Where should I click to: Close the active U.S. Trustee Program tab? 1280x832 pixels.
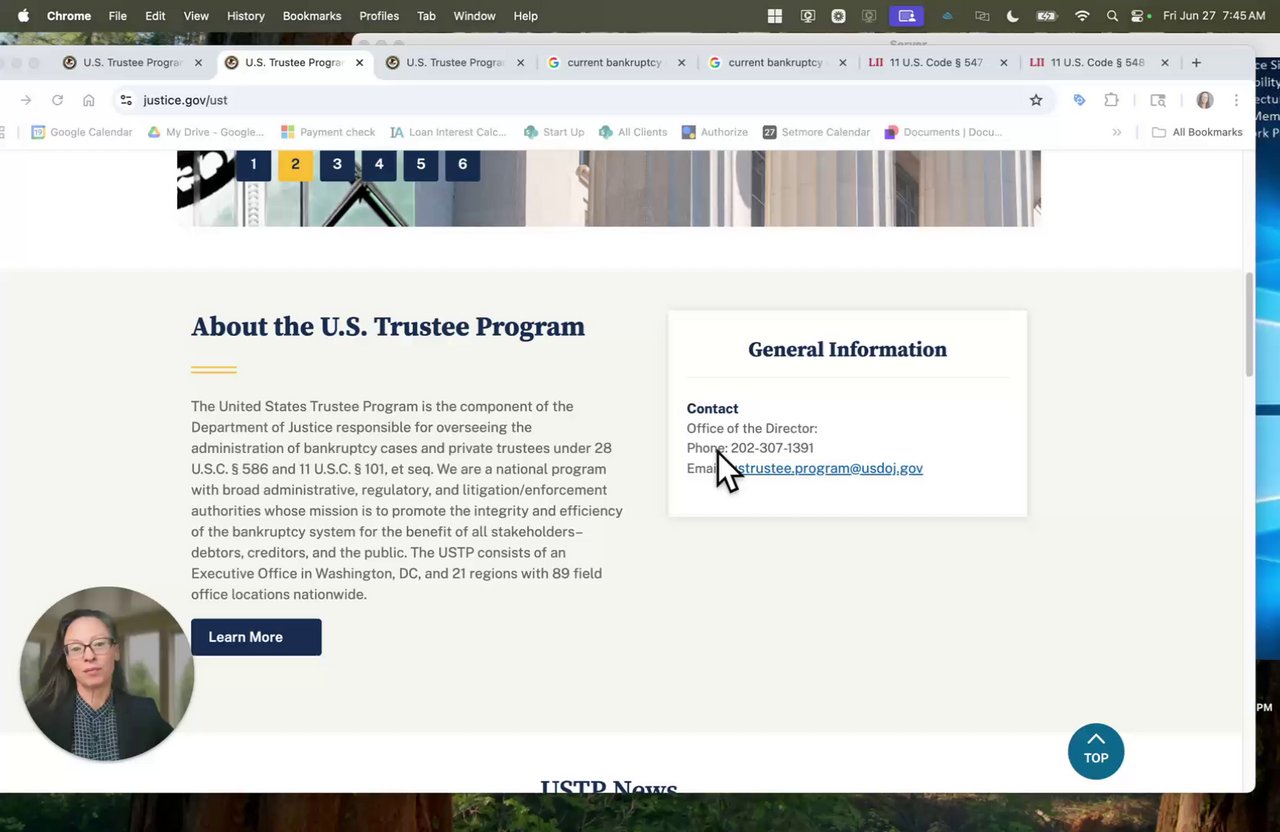click(359, 62)
